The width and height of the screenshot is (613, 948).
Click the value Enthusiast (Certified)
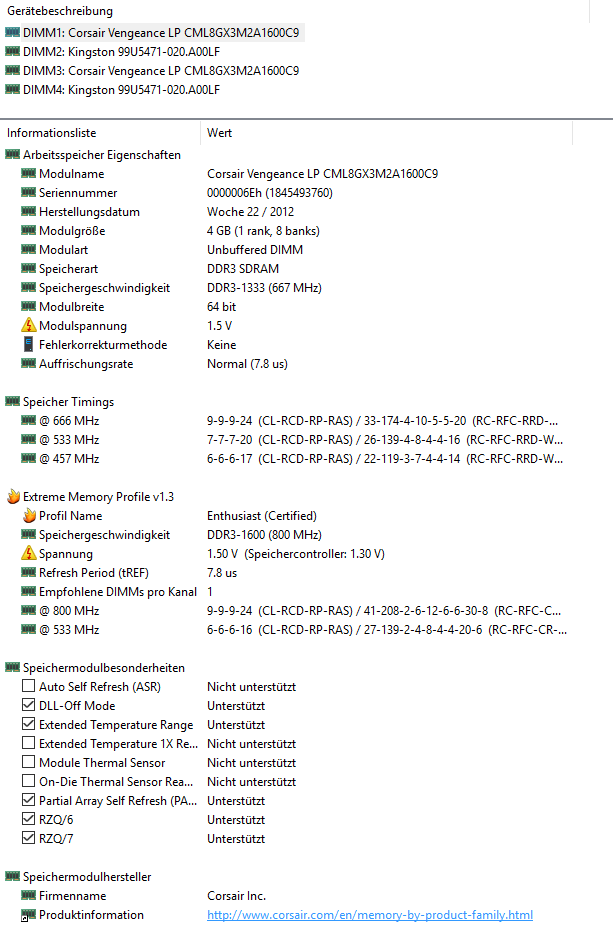pos(262,516)
